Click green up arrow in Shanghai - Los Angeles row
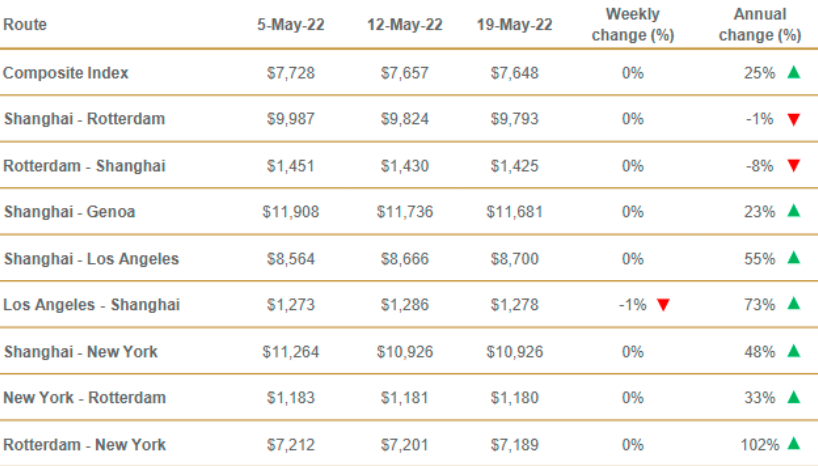The width and height of the screenshot is (818, 466). pyautogui.click(x=793, y=258)
